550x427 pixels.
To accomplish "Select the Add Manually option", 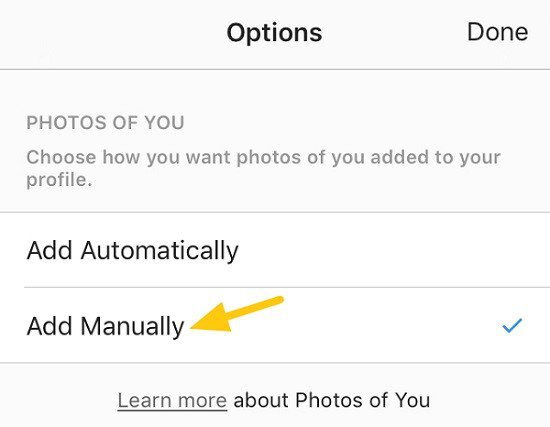I will coord(275,325).
